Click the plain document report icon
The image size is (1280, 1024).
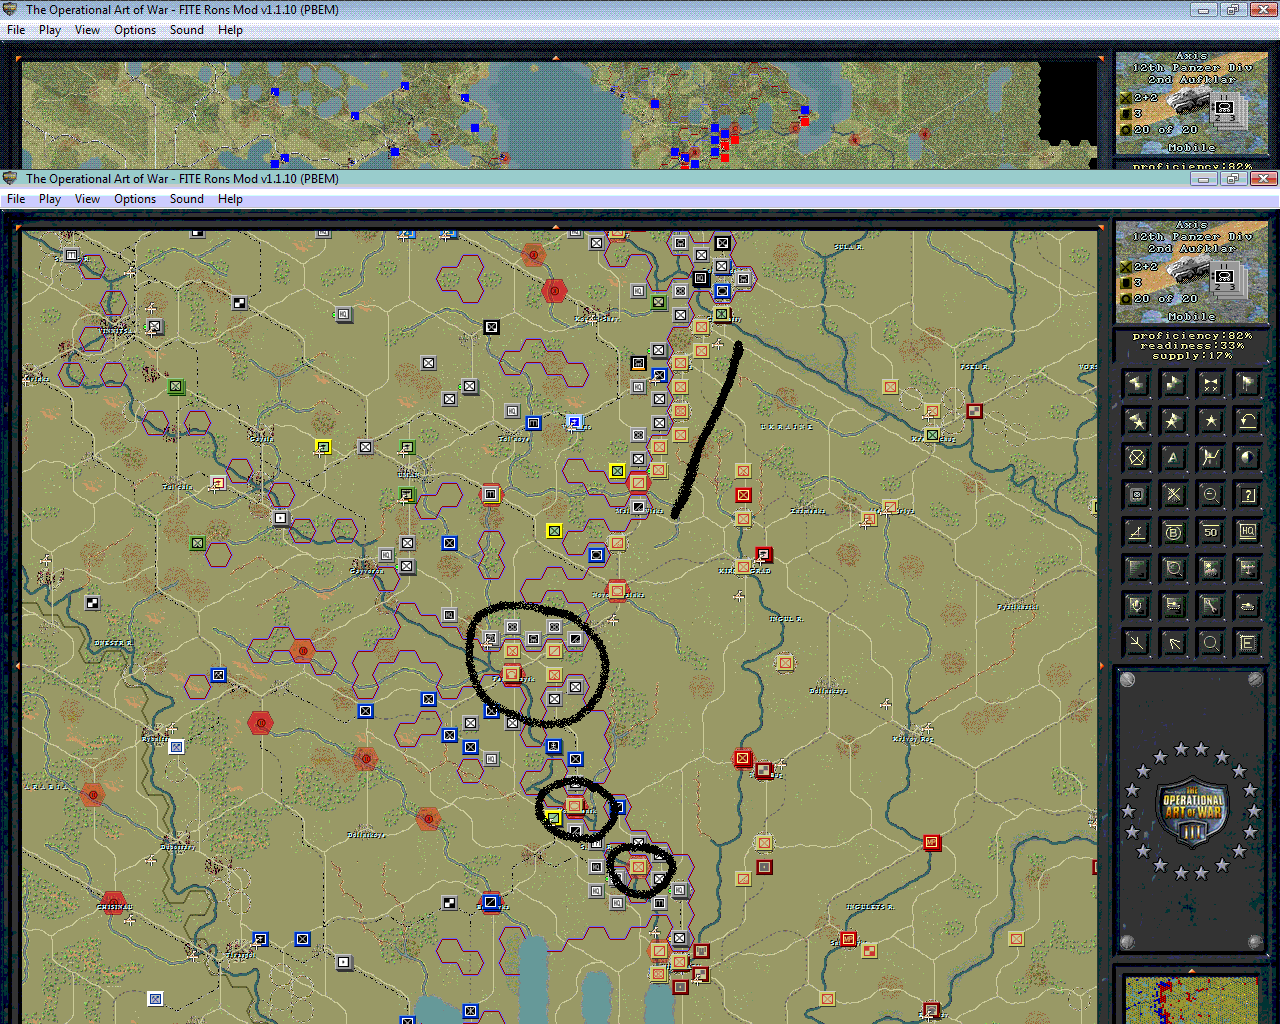point(1137,569)
